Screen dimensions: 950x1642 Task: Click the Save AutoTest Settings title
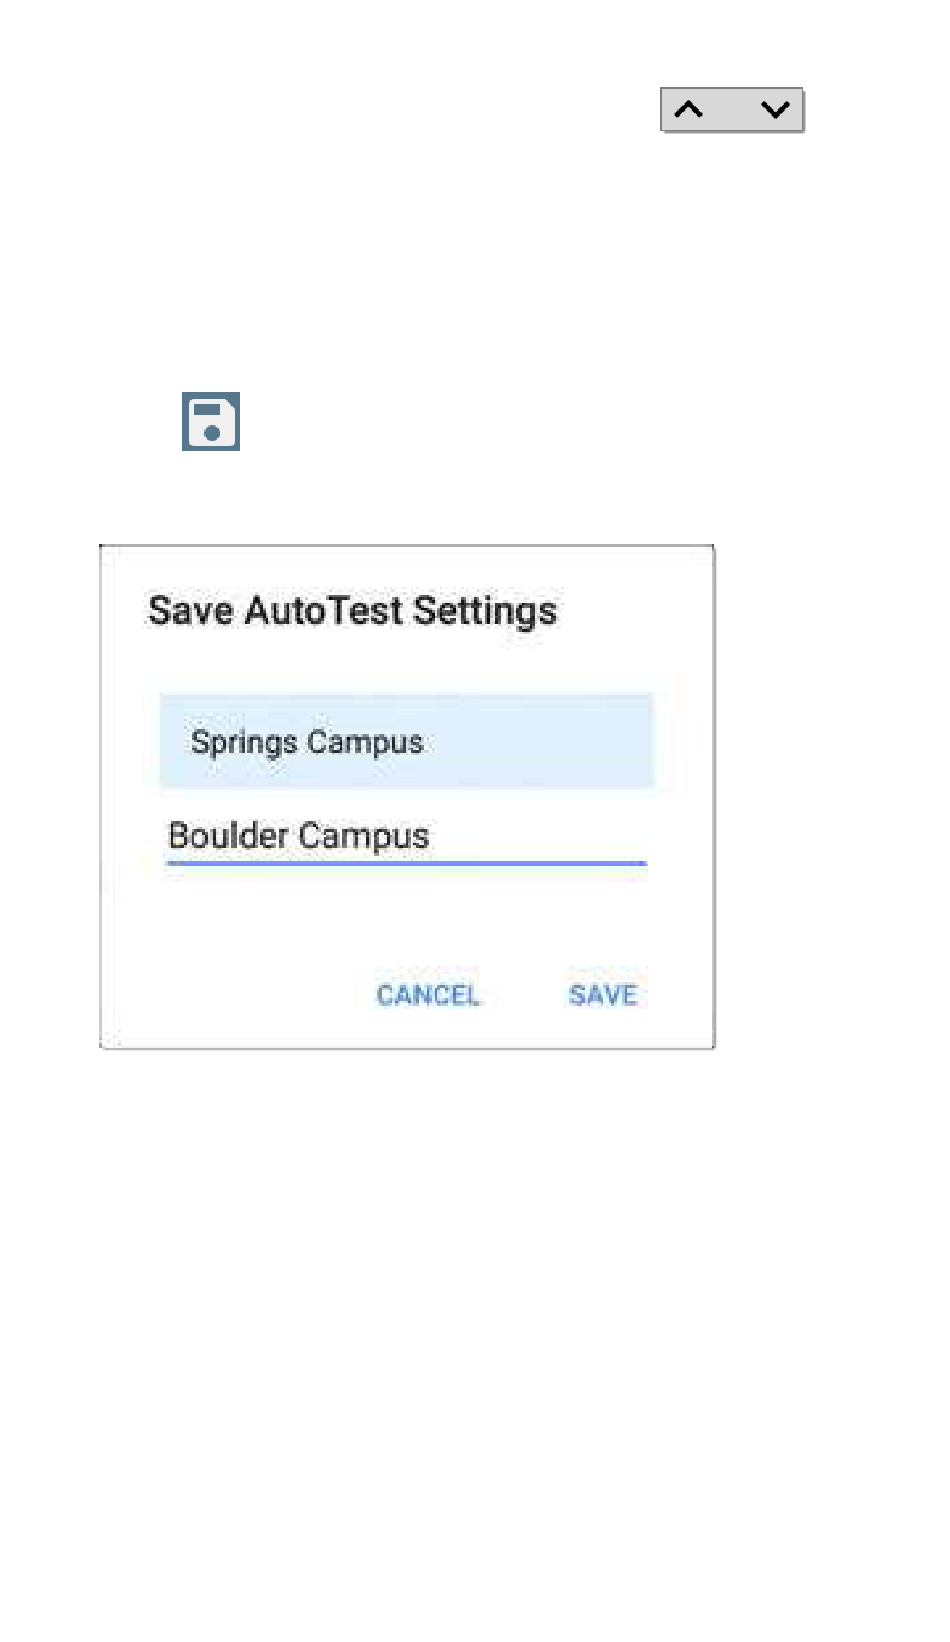(352, 610)
